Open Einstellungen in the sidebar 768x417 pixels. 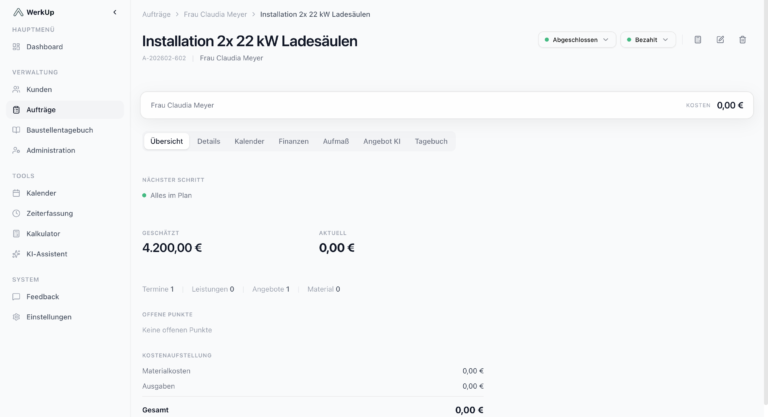click(x=49, y=317)
